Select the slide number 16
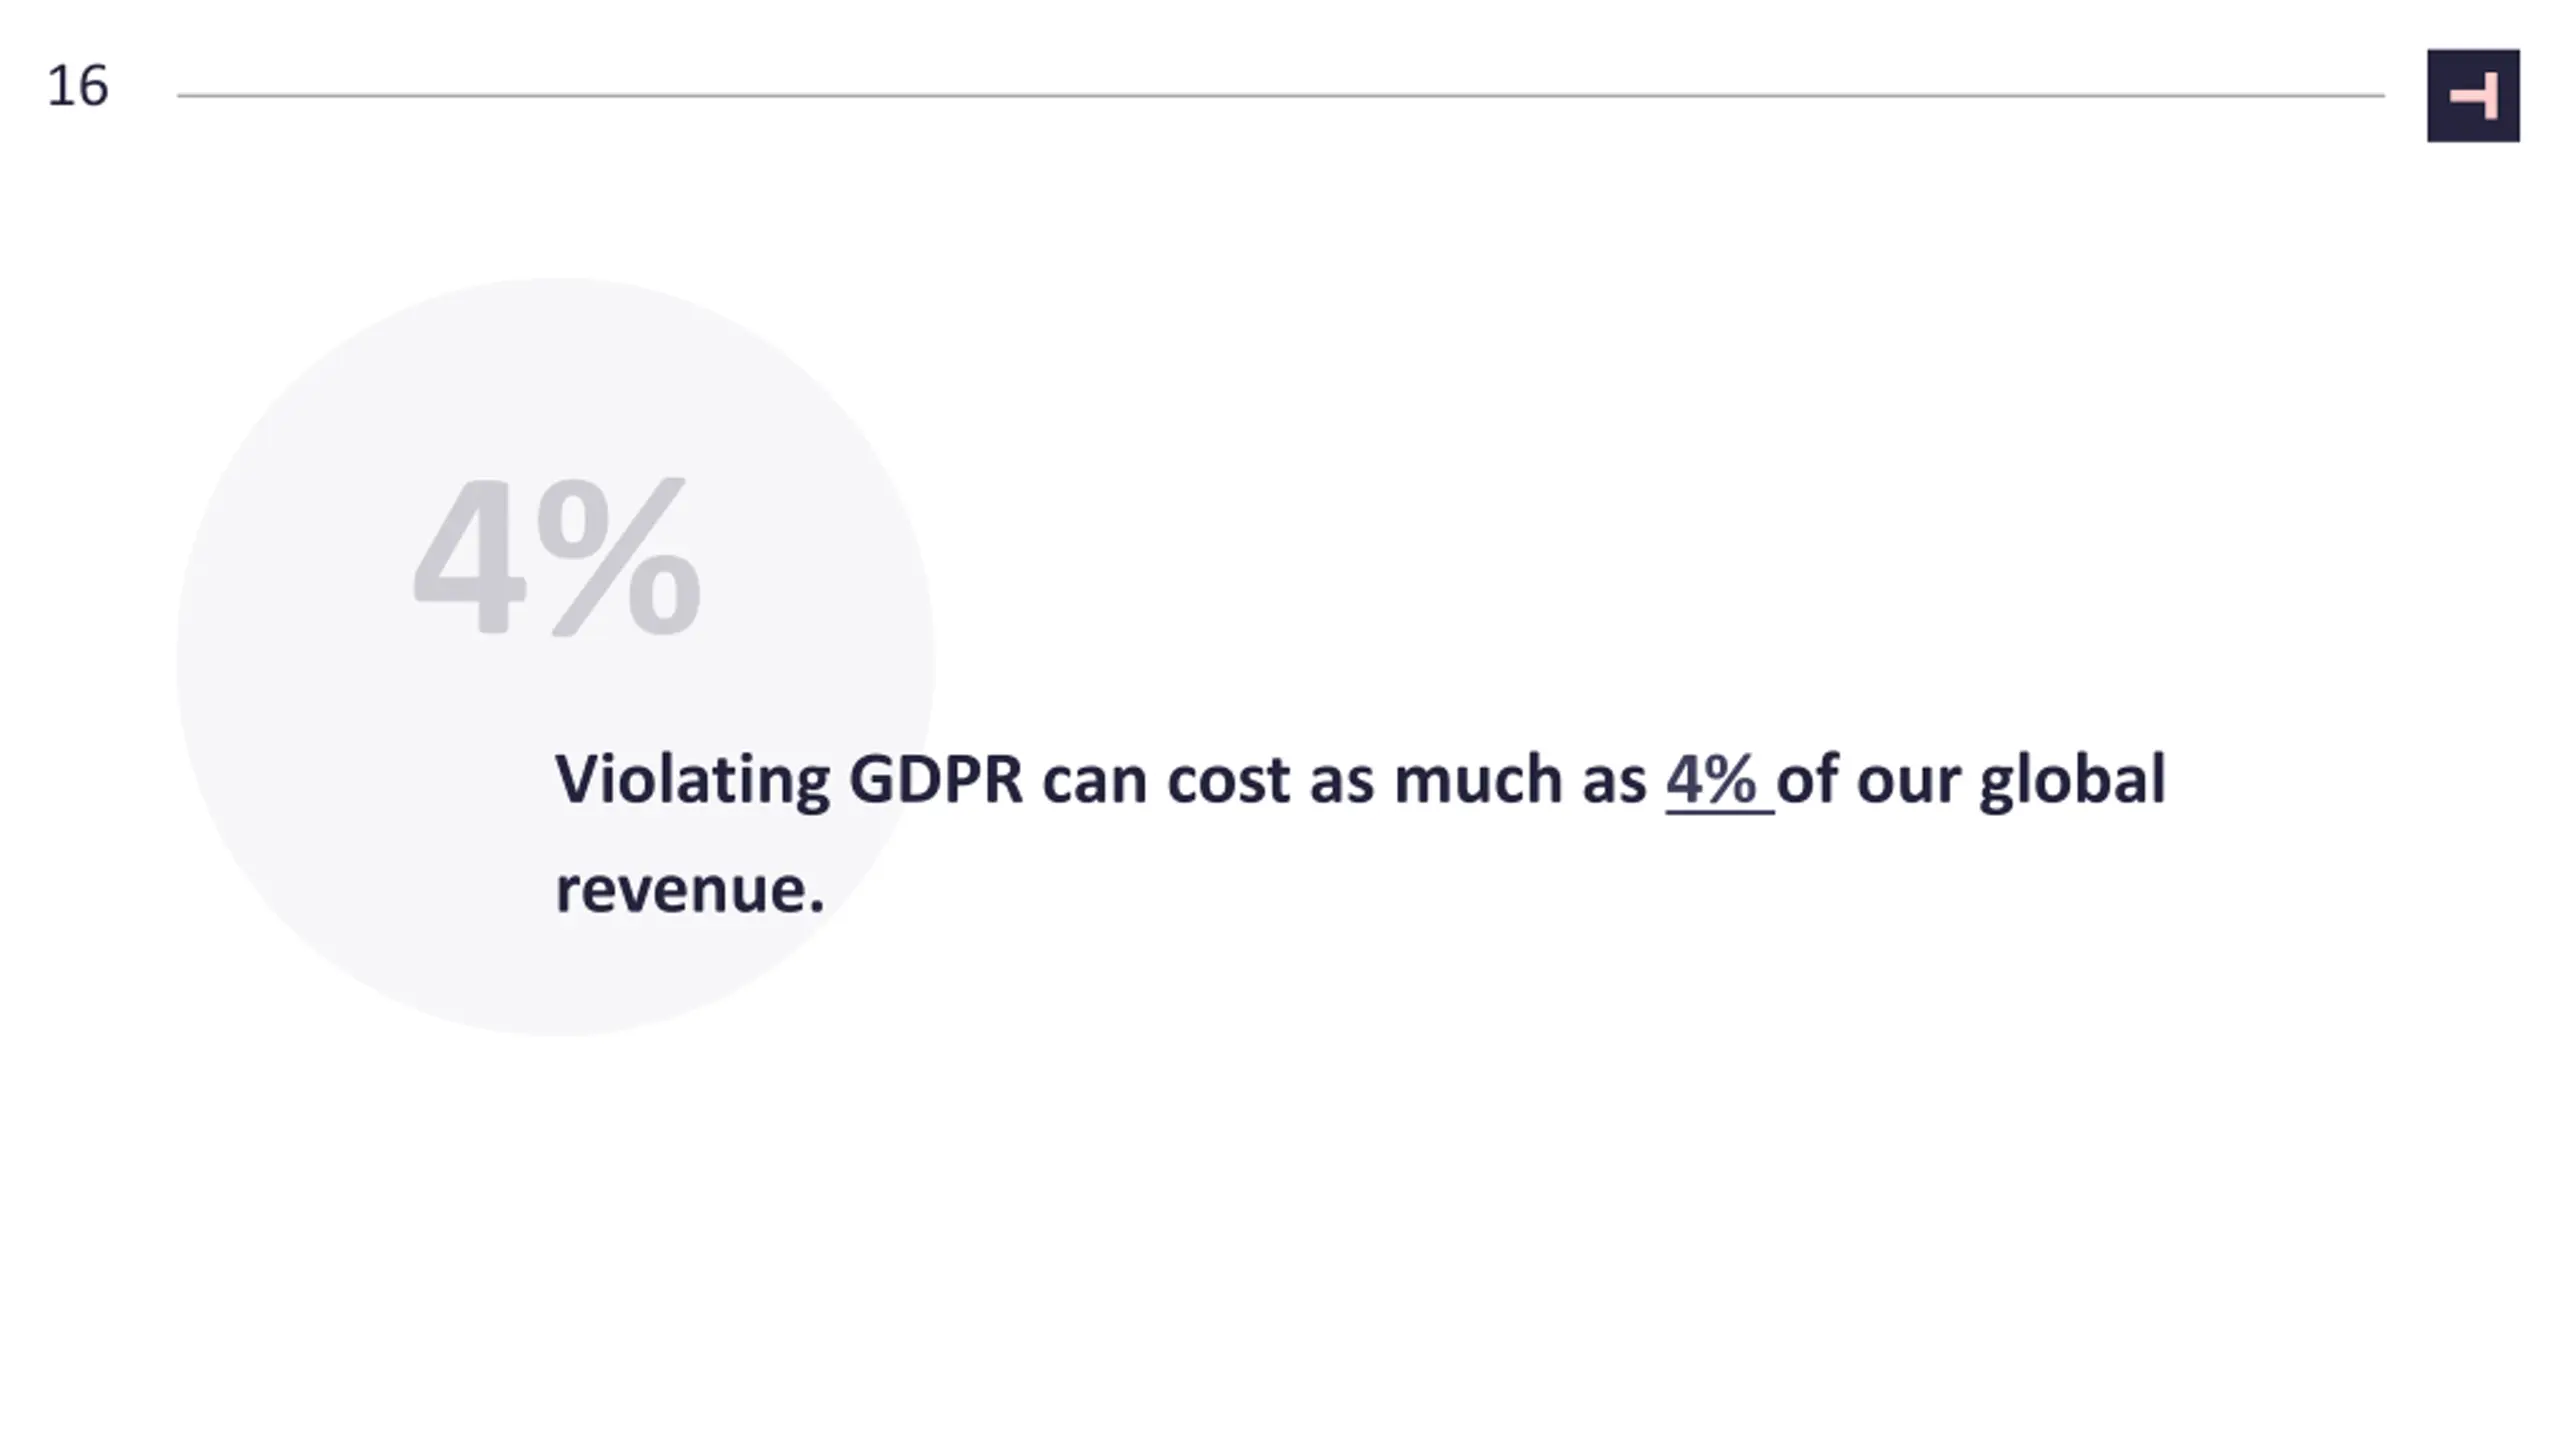The height and width of the screenshot is (1440, 2560). click(x=77, y=86)
